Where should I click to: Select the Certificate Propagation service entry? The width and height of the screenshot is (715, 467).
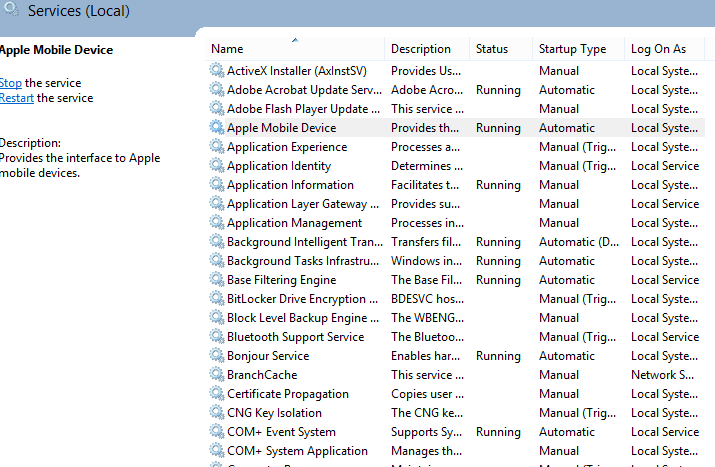[287, 394]
